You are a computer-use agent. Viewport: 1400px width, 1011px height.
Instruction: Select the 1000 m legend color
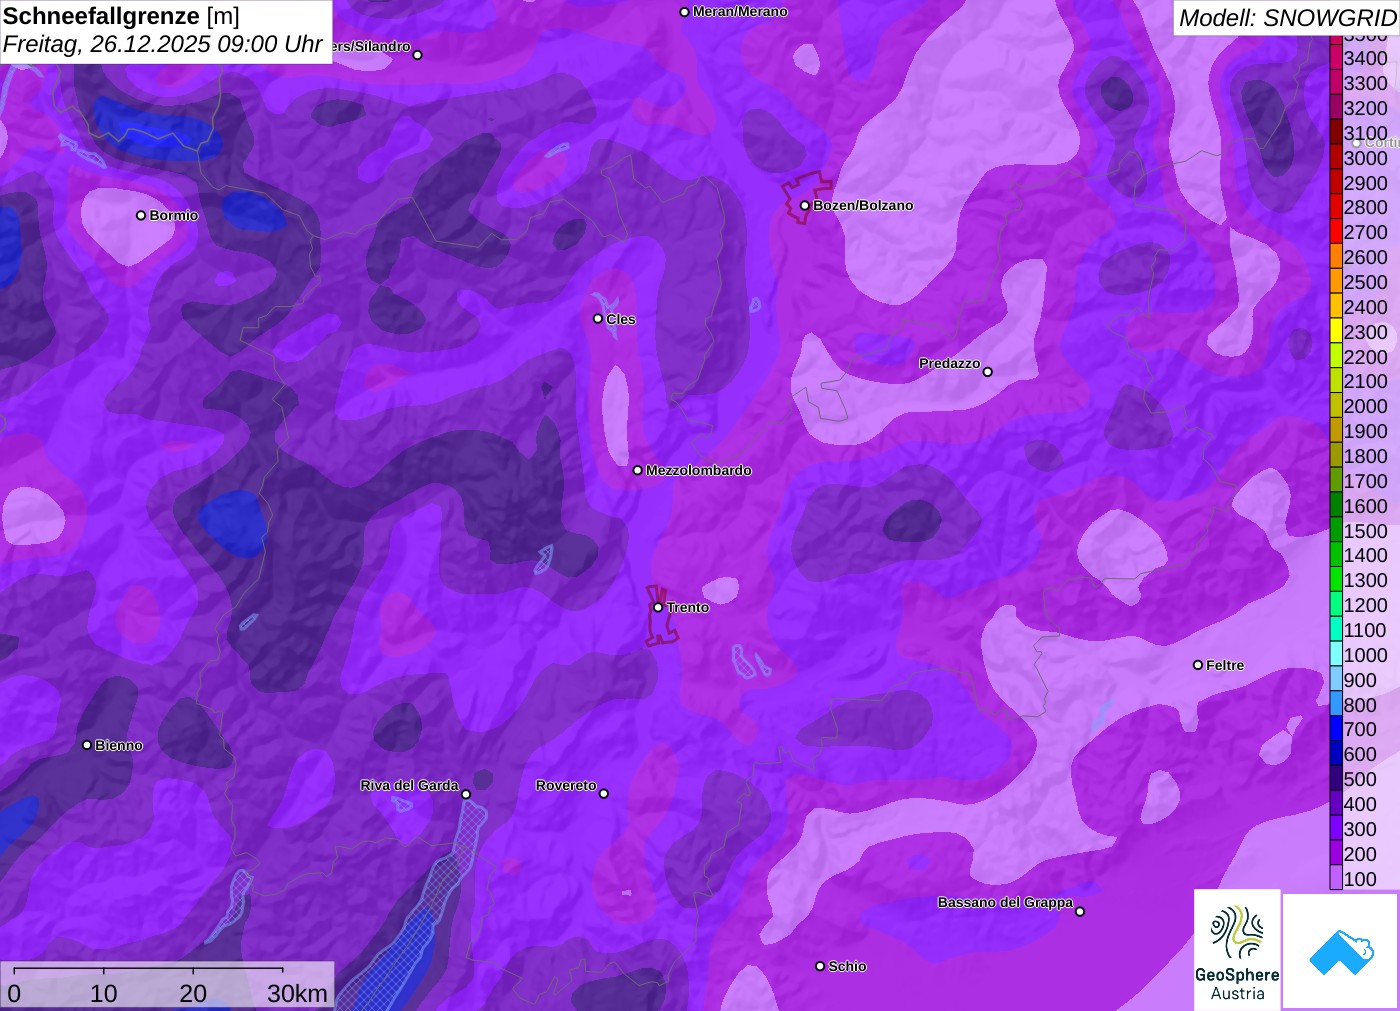(1336, 655)
